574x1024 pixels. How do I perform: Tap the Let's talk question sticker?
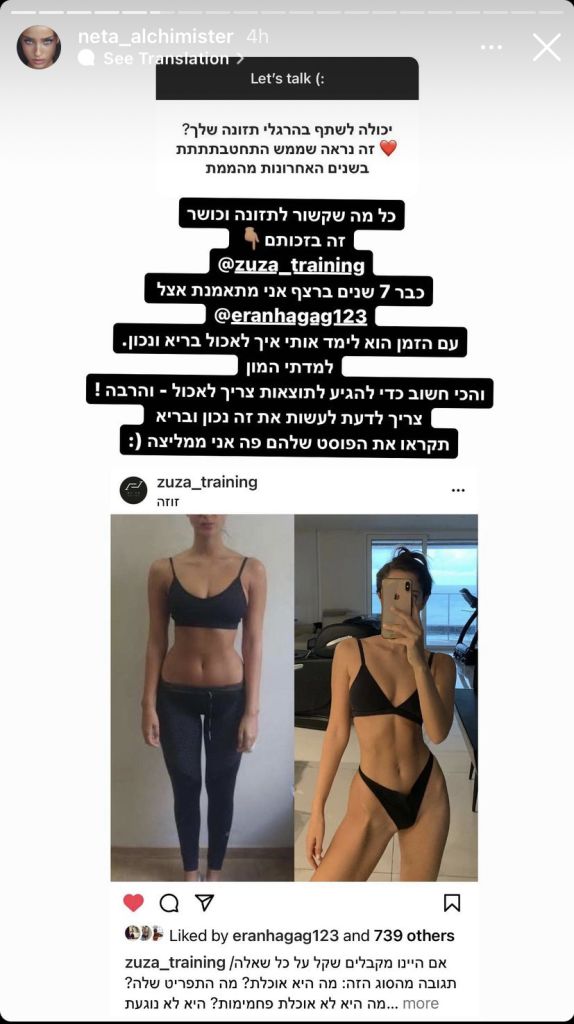pyautogui.click(x=287, y=124)
